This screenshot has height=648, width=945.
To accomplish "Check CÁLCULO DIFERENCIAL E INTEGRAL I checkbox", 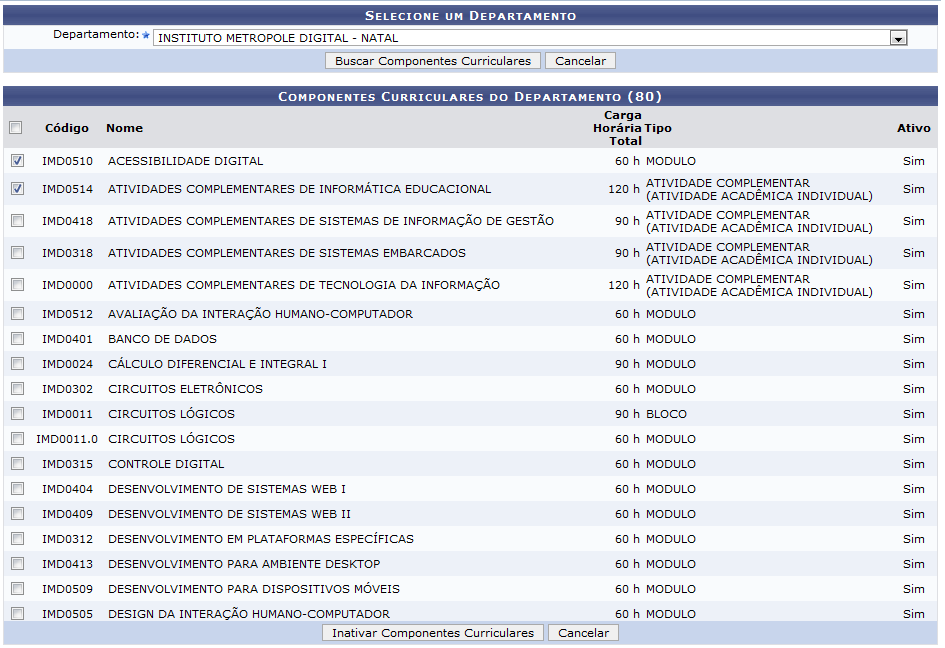I will click(15, 363).
